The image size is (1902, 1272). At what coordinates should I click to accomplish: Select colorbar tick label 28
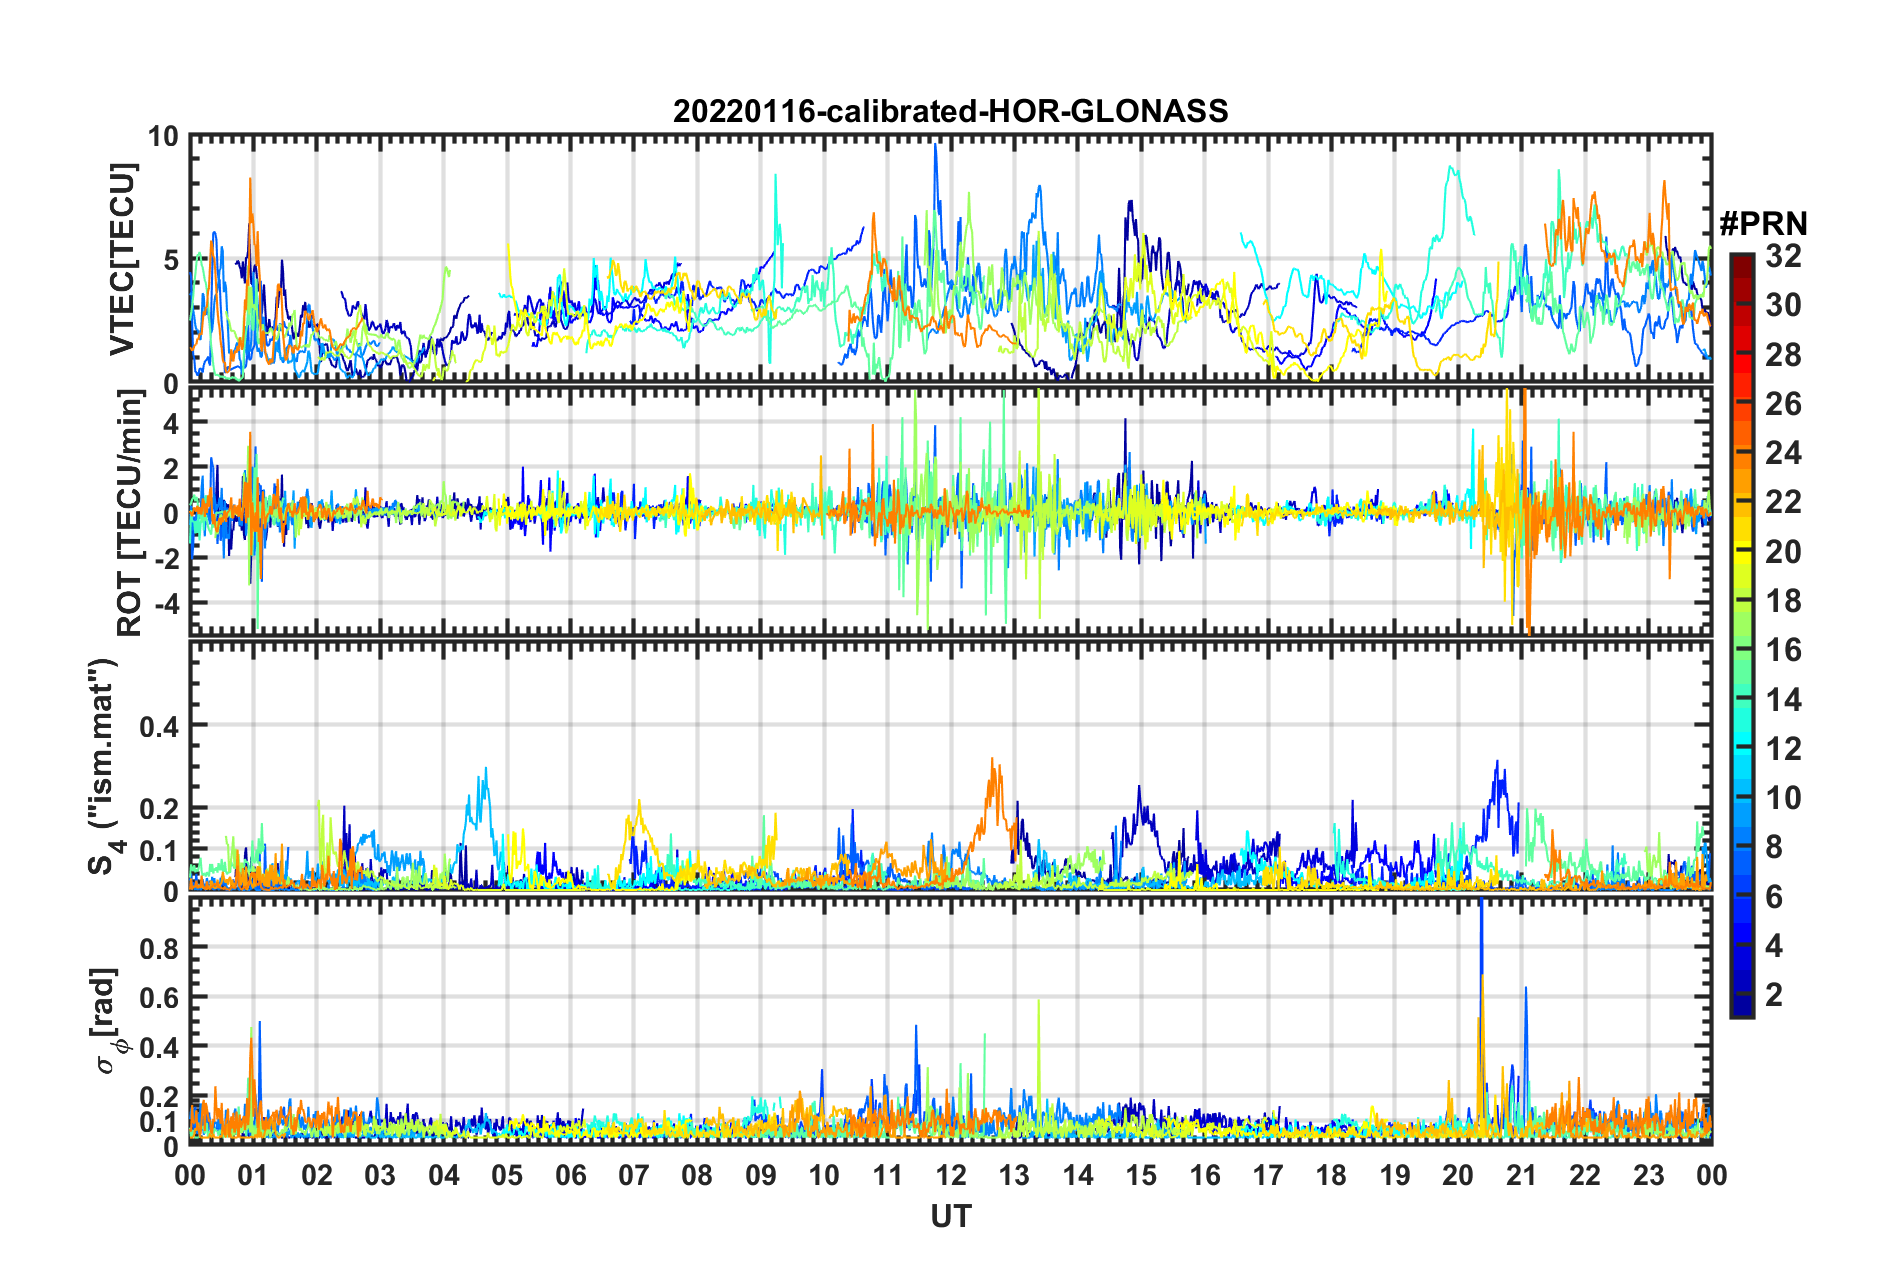coord(1783,354)
